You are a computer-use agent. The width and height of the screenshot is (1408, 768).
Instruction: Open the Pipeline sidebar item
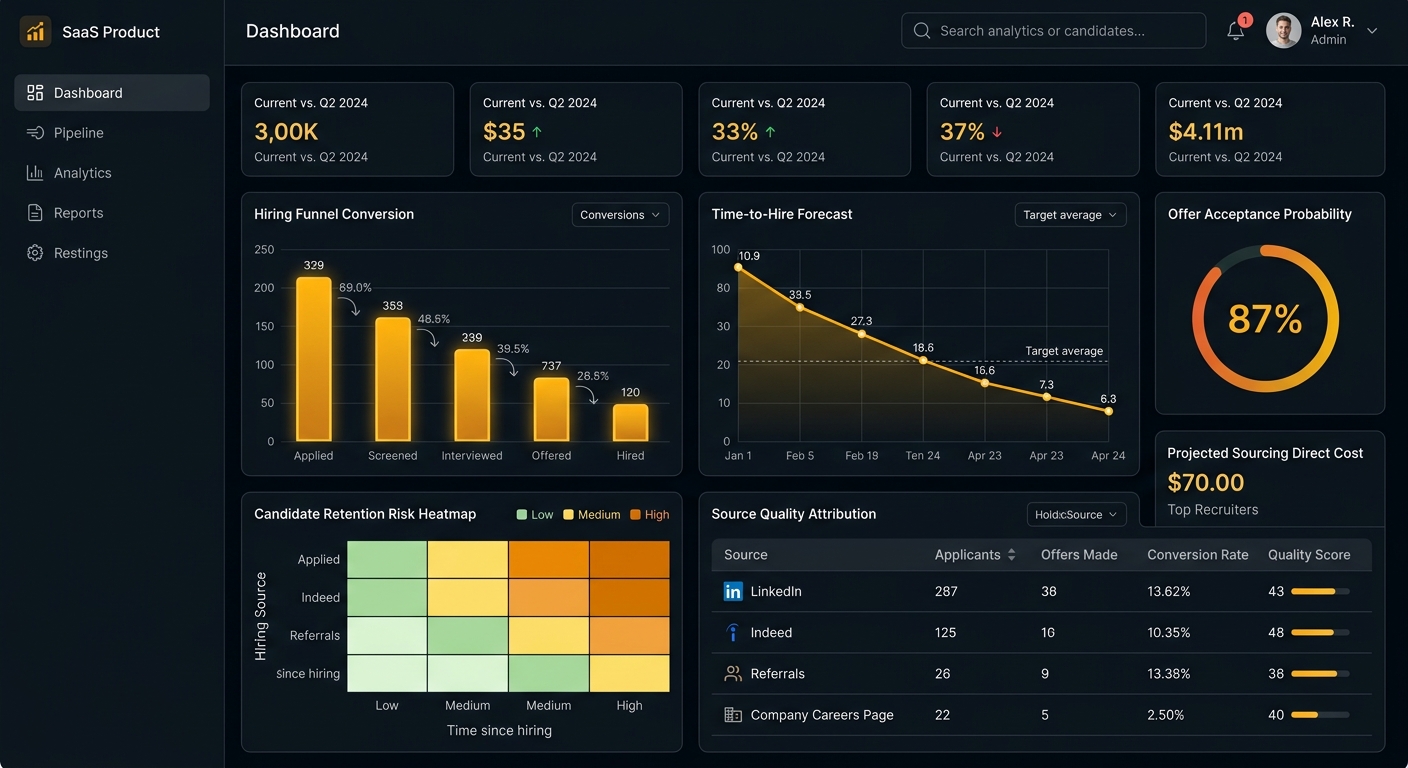pyautogui.click(x=112, y=133)
